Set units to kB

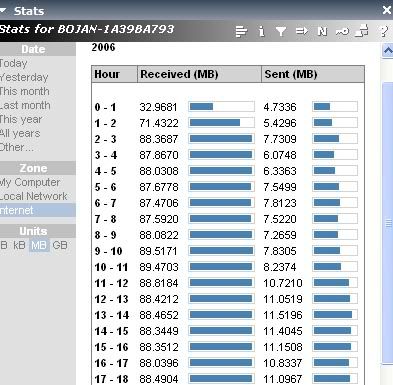(19, 245)
